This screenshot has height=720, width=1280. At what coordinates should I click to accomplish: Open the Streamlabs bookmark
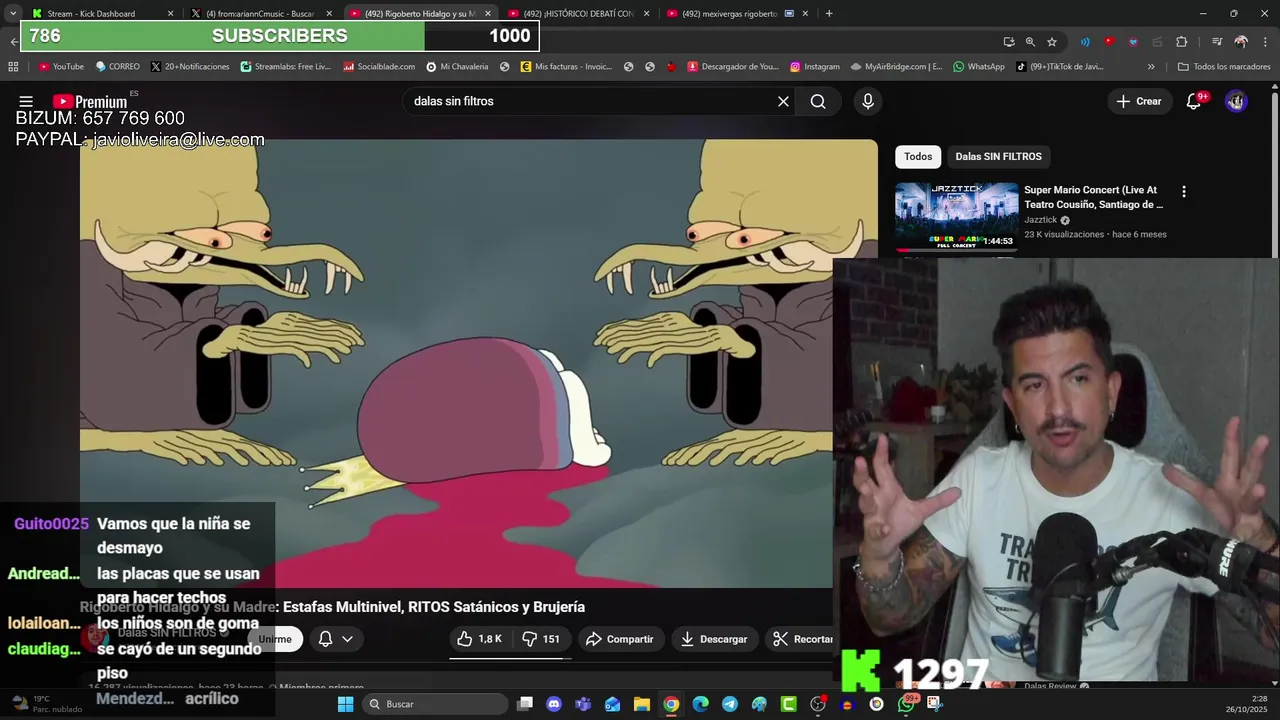(x=285, y=67)
